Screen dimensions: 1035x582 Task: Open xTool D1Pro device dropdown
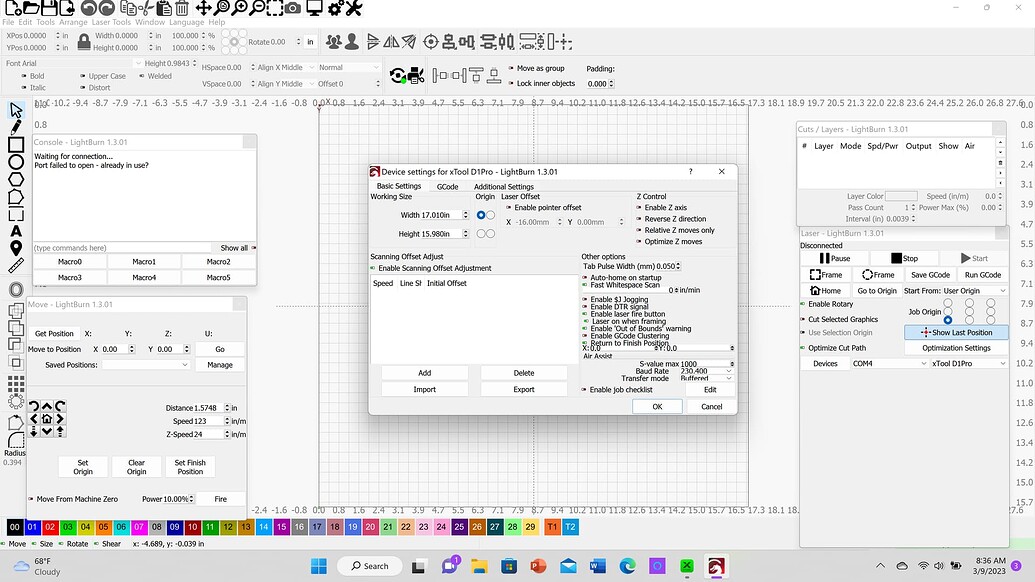coord(969,364)
